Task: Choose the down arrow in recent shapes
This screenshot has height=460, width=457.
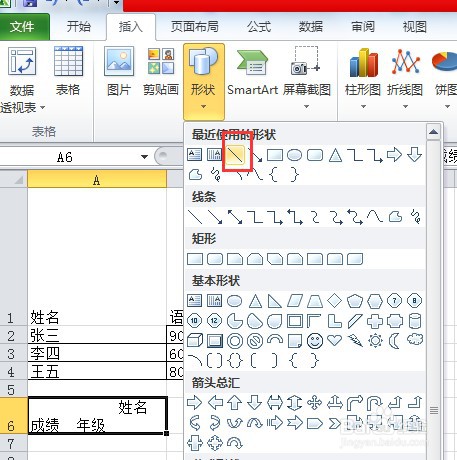Action: [415, 155]
